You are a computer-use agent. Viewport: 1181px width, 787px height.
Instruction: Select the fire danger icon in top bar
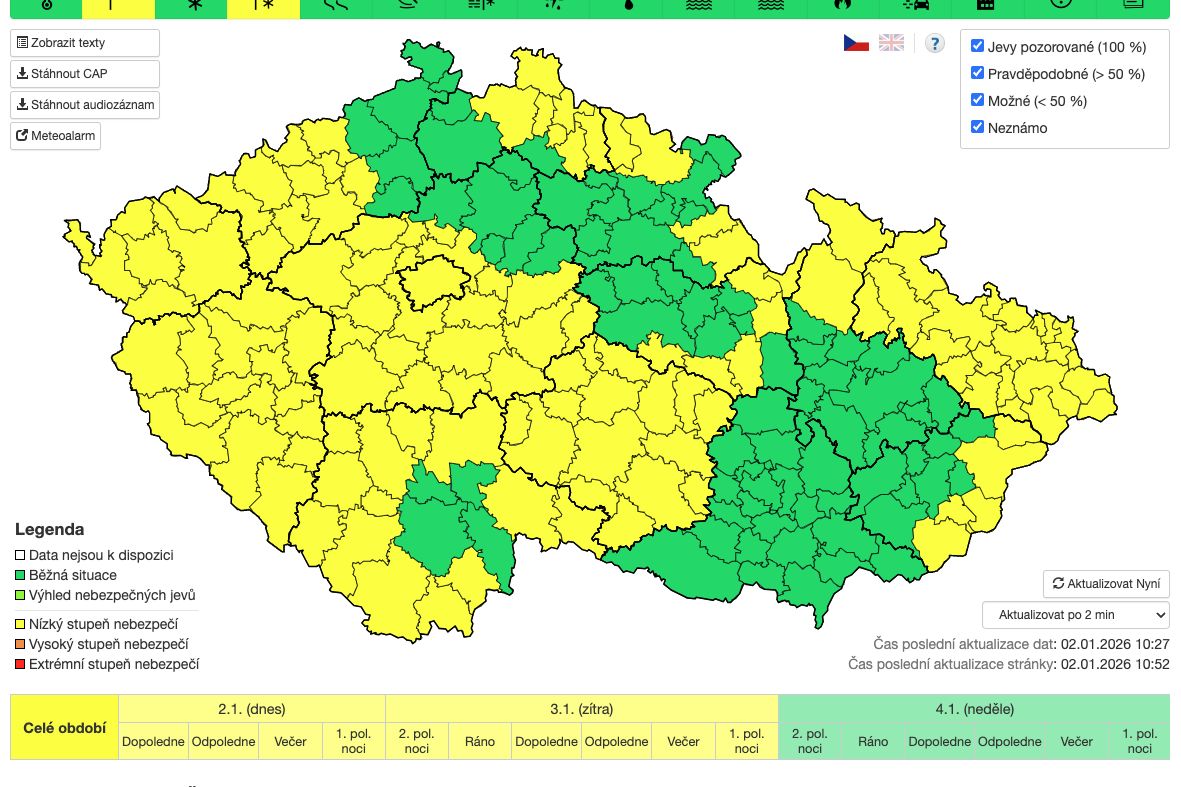(x=843, y=6)
